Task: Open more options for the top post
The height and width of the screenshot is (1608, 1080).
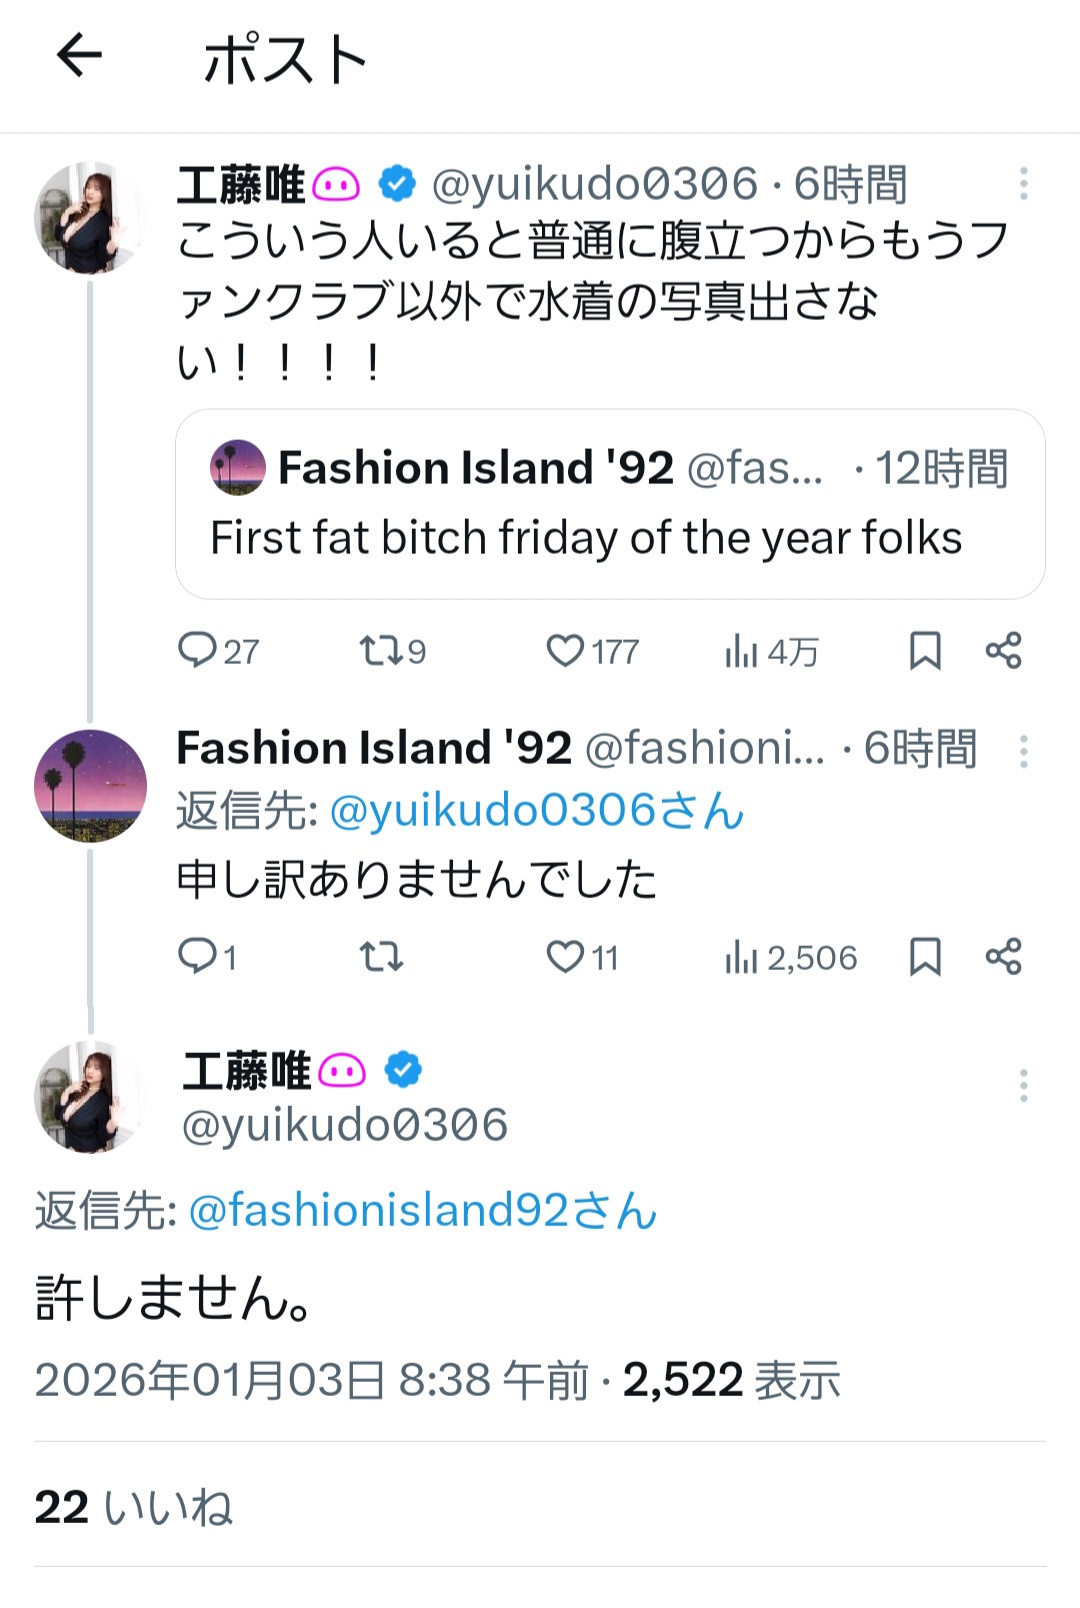Action: 1023,184
